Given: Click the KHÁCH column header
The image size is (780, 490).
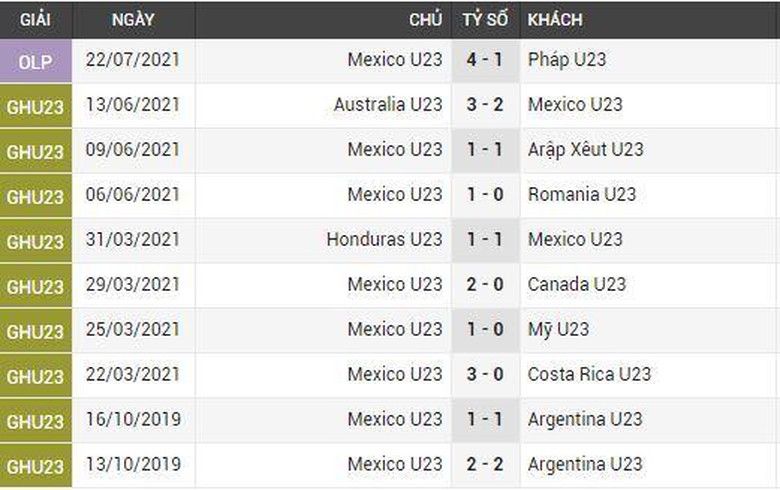Looking at the screenshot, I should (x=555, y=20).
